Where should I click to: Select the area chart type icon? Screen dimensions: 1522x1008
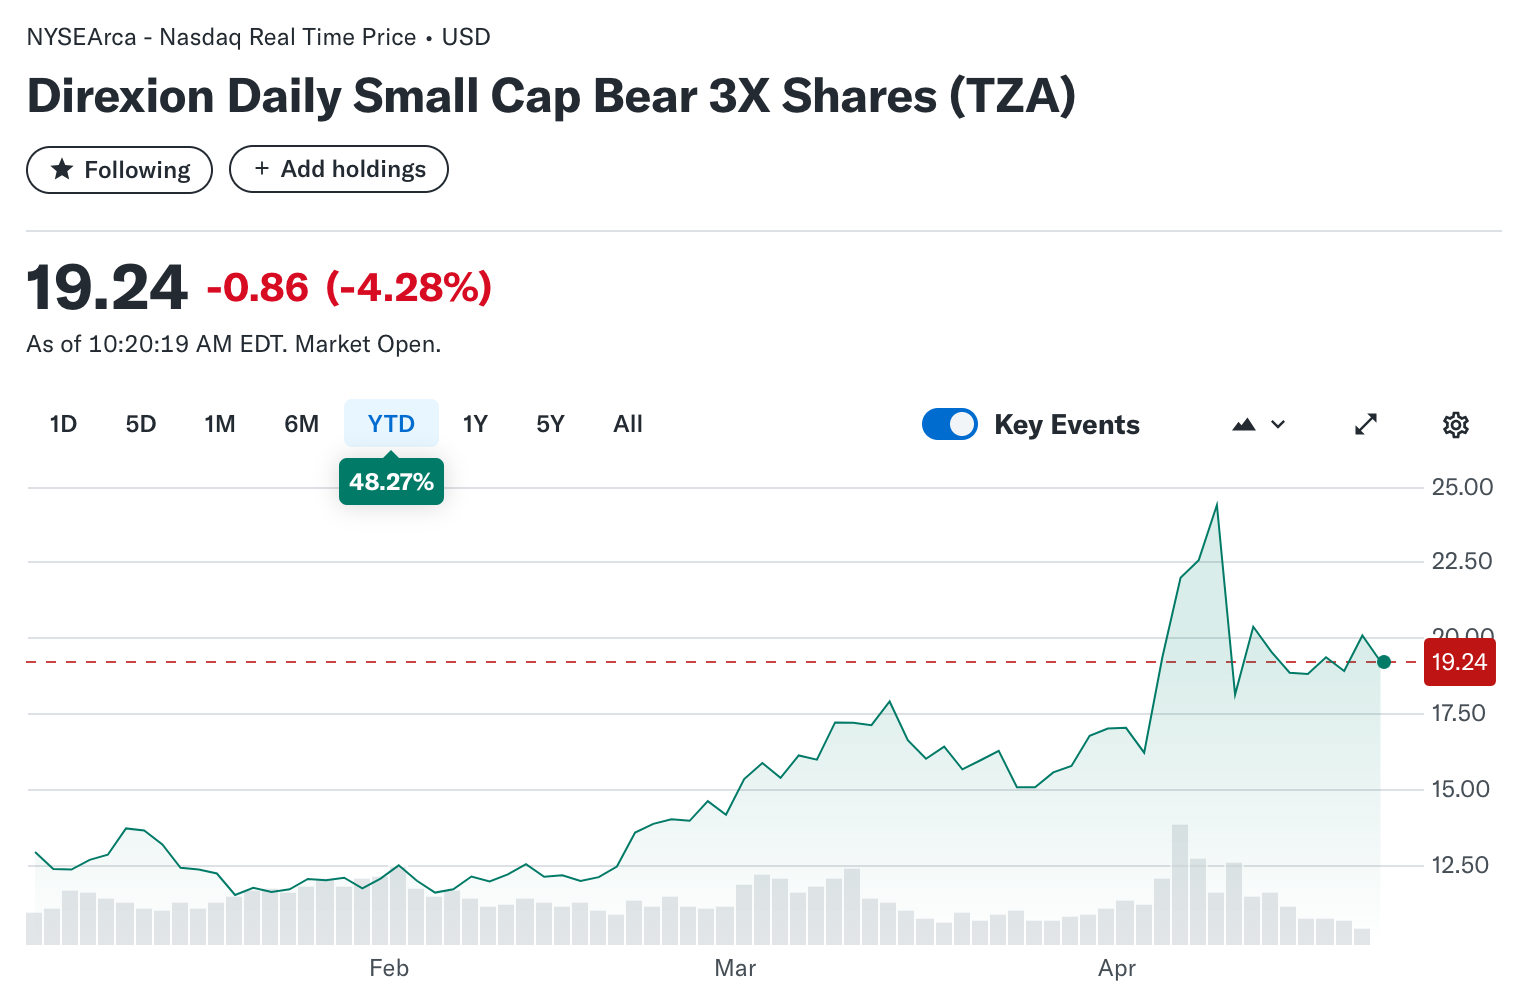[1243, 424]
